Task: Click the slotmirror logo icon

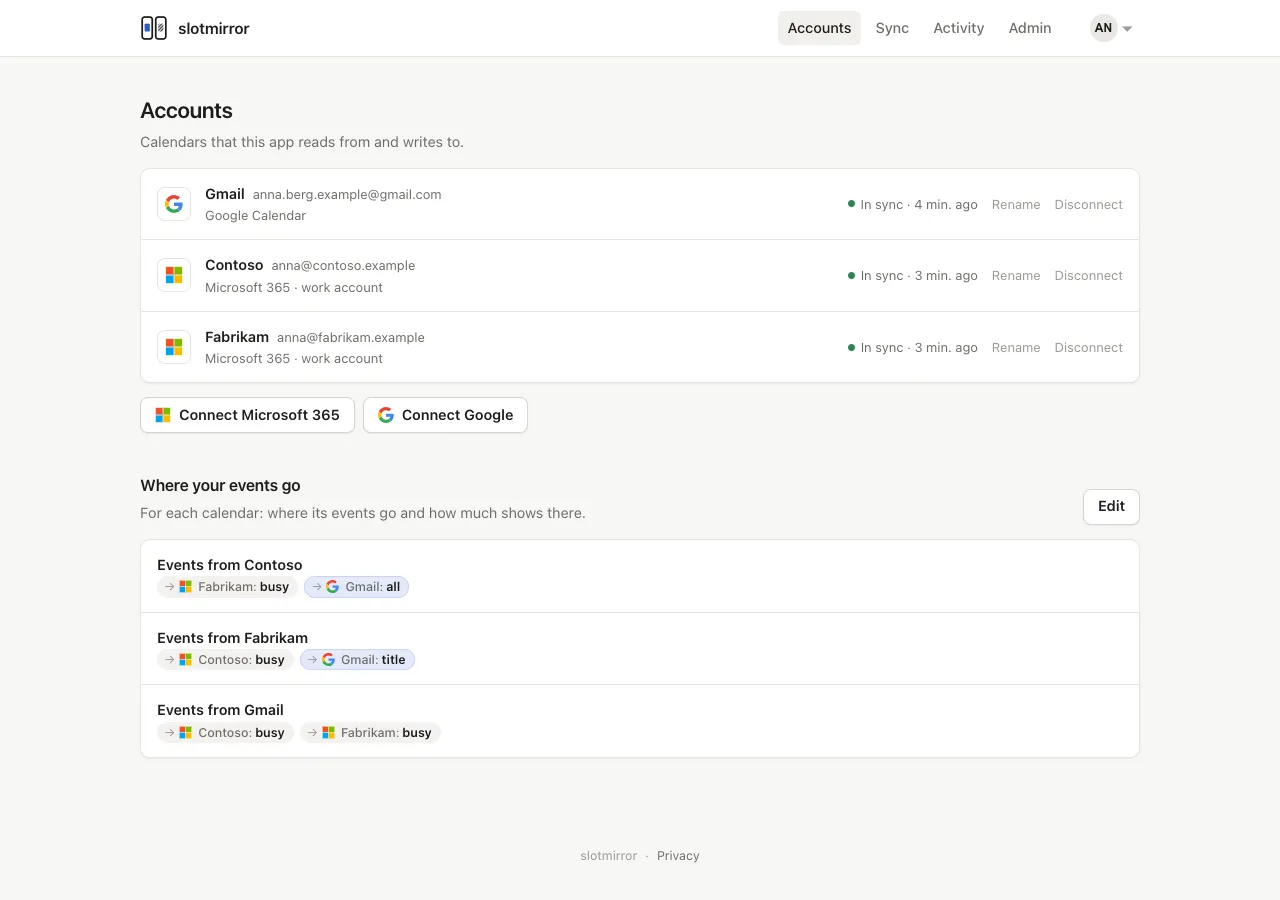Action: coord(154,28)
